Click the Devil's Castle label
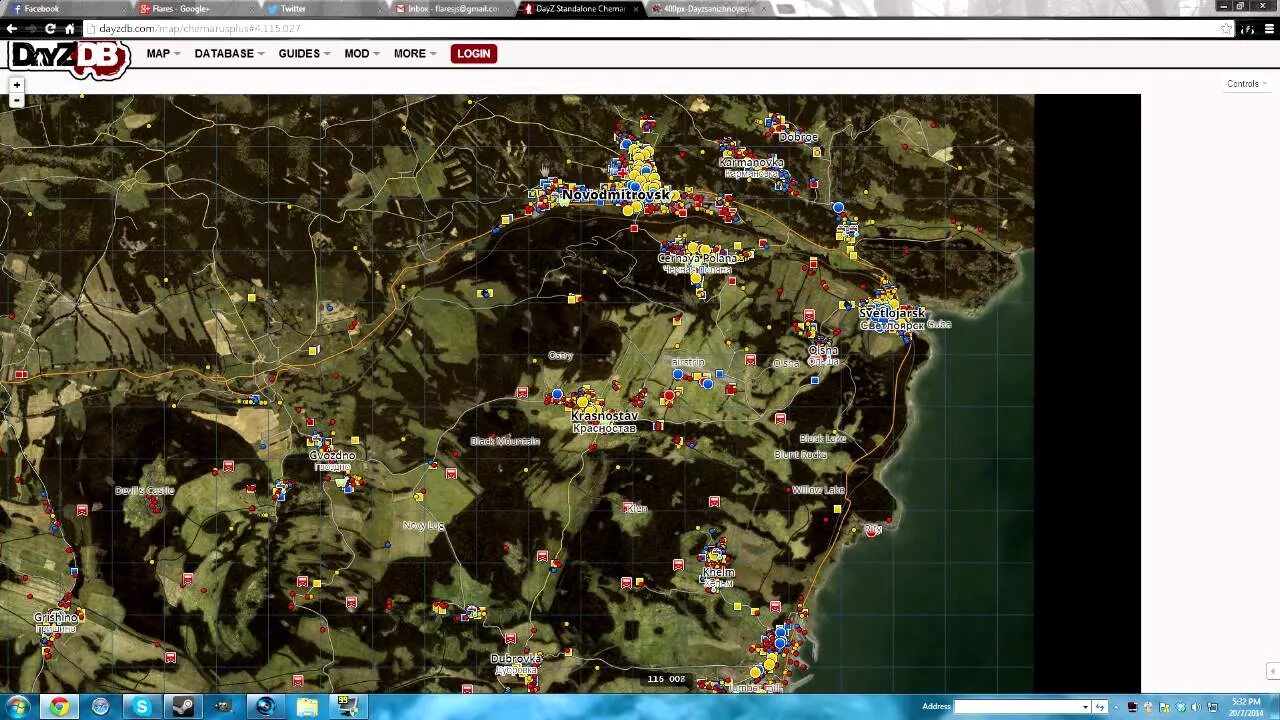 click(144, 491)
